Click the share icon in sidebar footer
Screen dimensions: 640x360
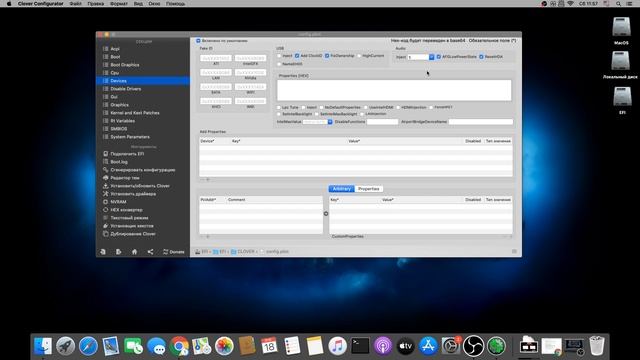tap(150, 252)
